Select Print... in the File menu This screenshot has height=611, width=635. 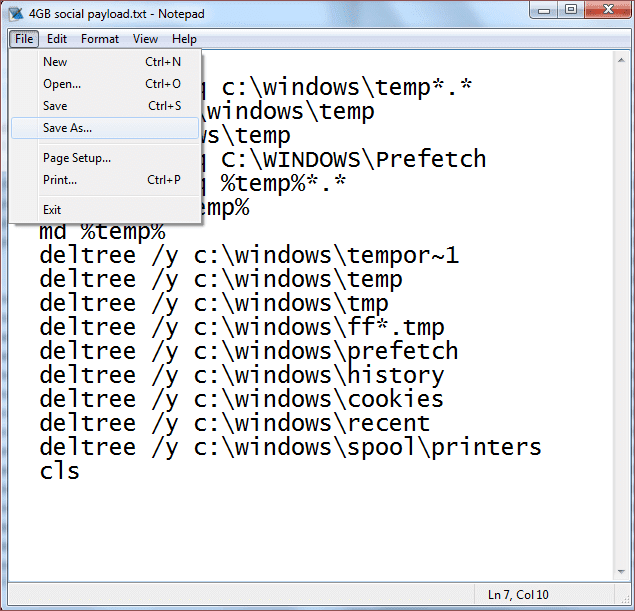(59, 180)
